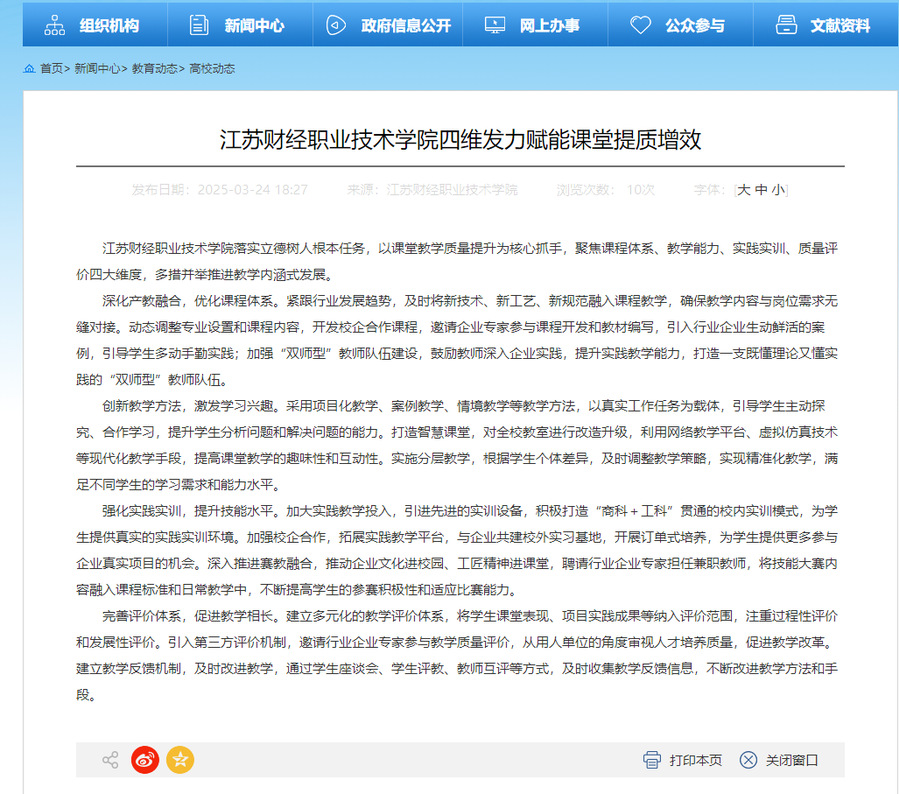This screenshot has height=794, width=899.
Task: Set font size to 大 (large)
Action: tap(744, 190)
